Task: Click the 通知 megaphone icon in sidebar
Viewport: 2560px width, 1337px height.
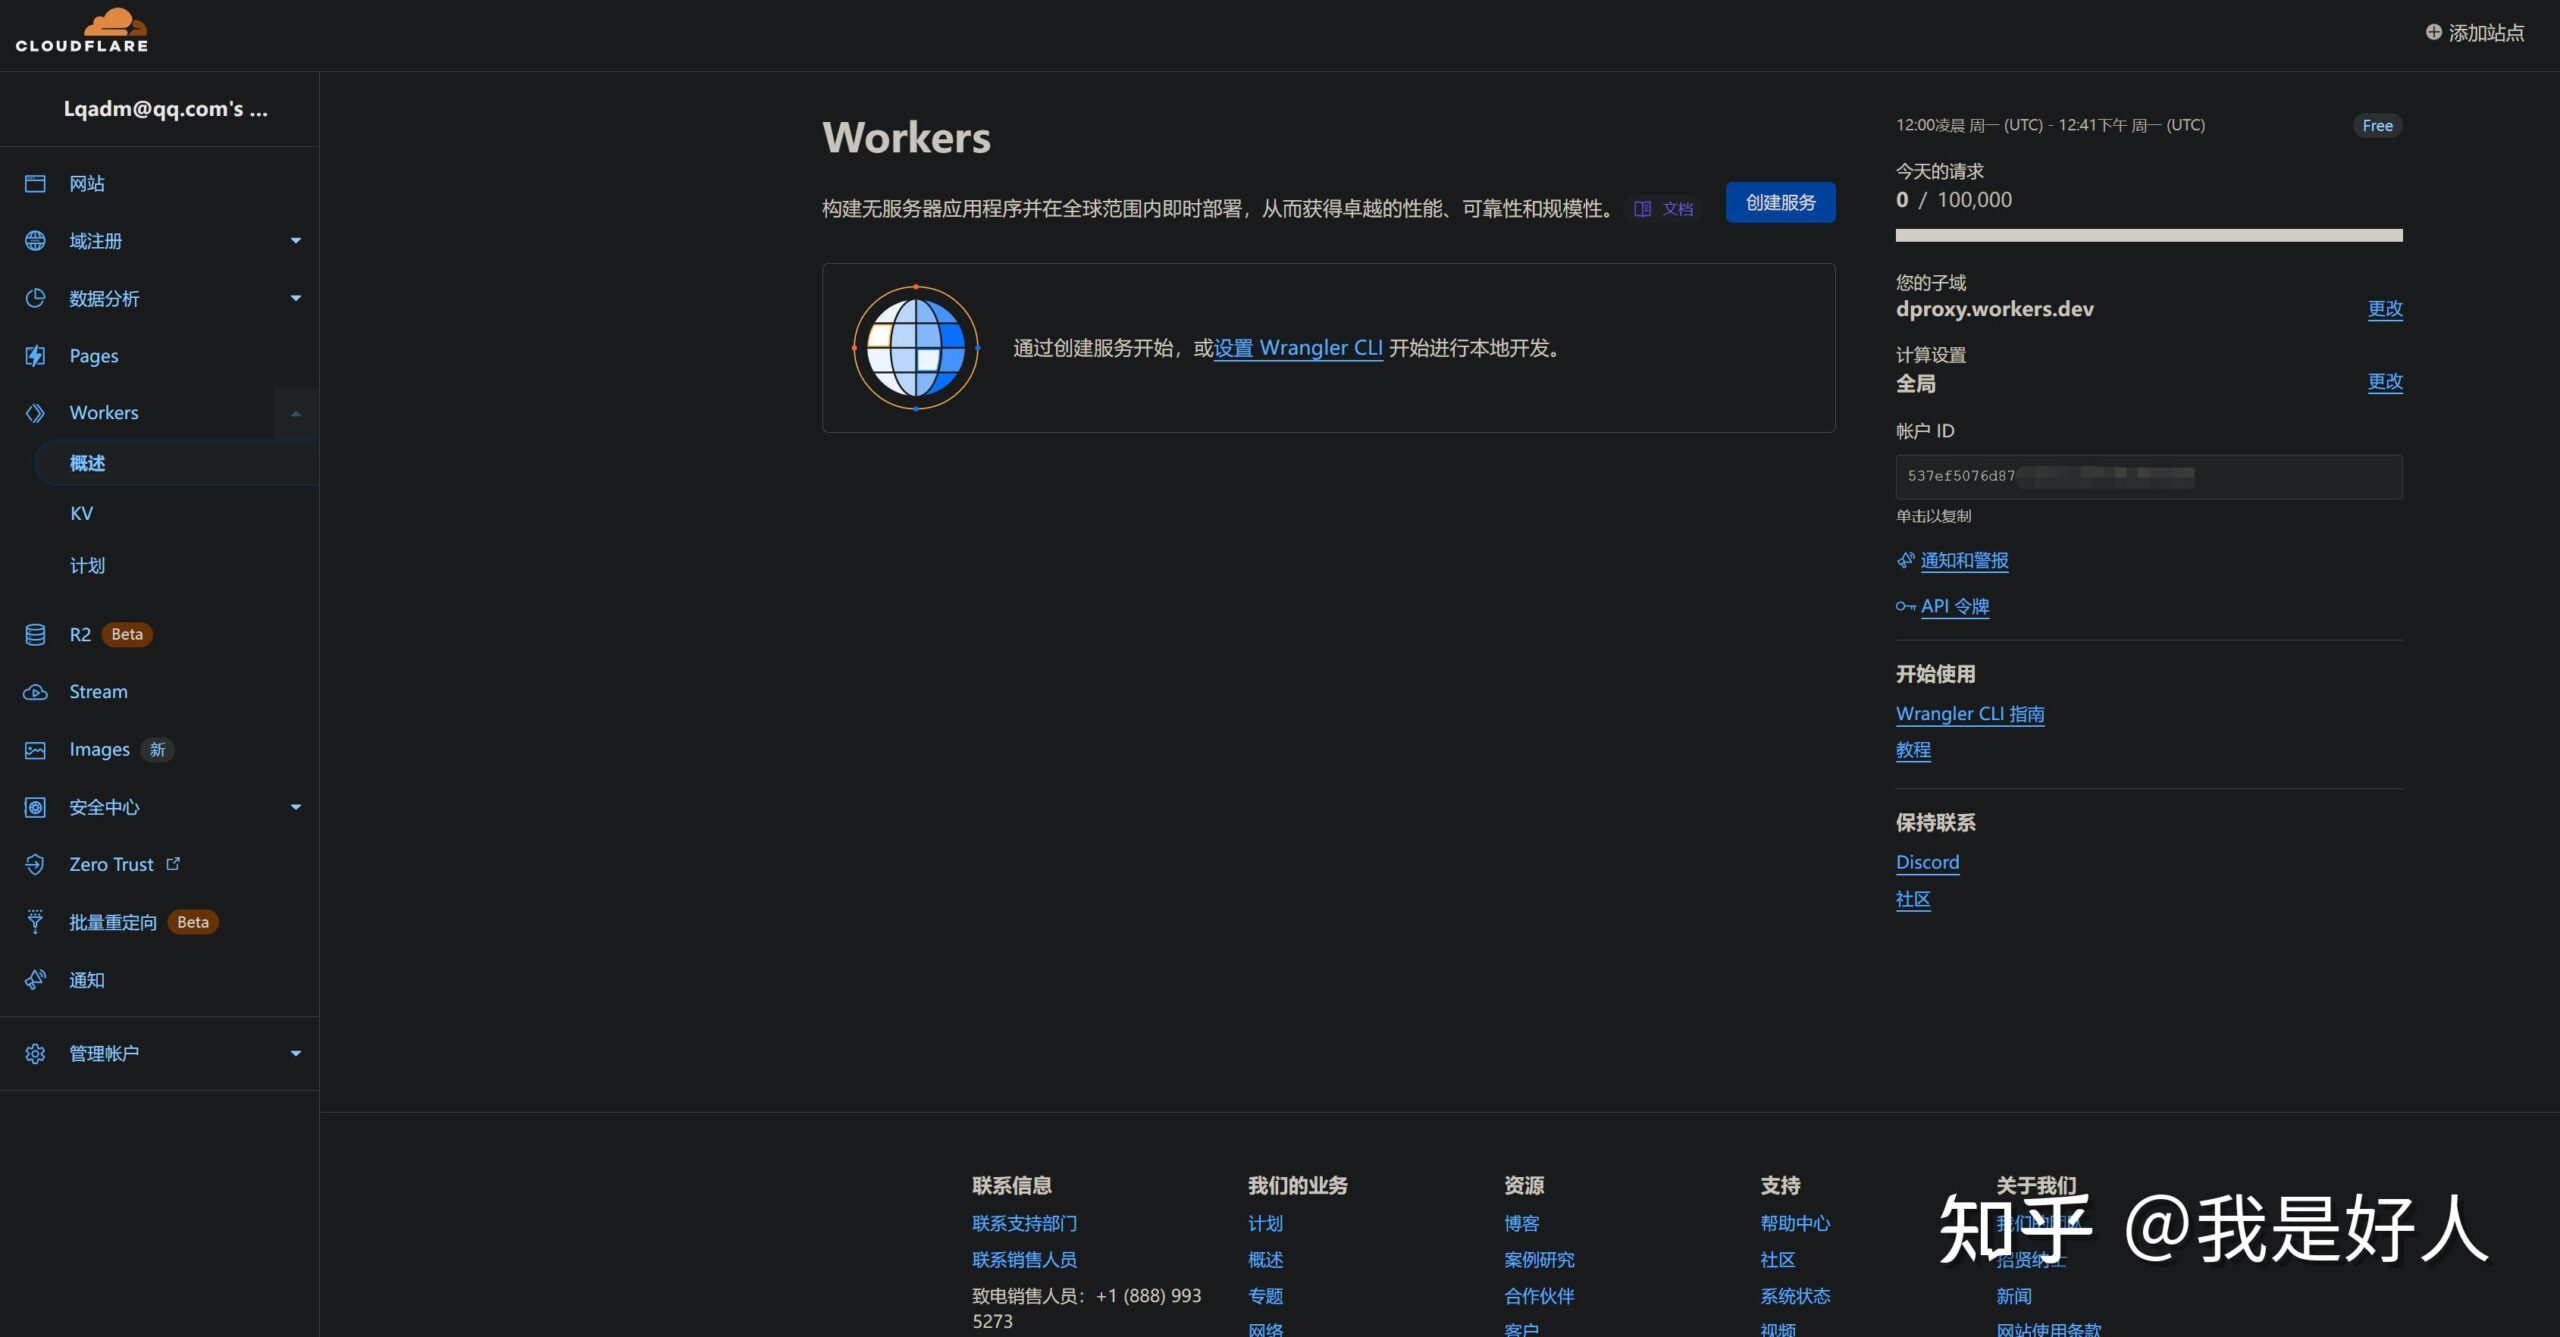Action: pyautogui.click(x=35, y=980)
